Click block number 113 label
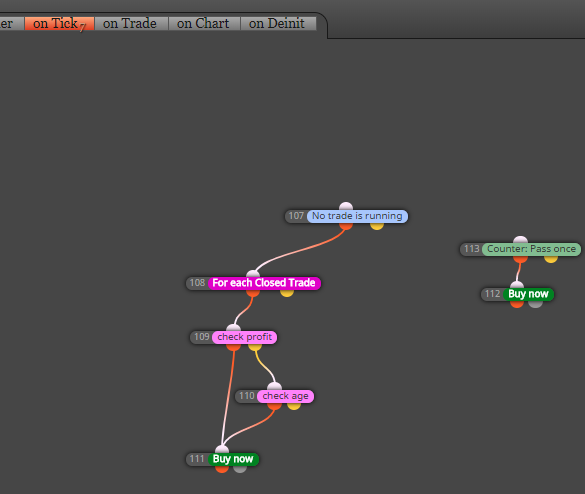The width and height of the screenshot is (585, 494). click(x=472, y=249)
